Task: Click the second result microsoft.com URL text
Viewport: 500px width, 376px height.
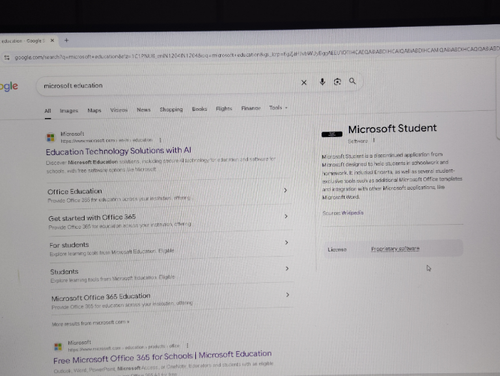Action: coord(124,347)
